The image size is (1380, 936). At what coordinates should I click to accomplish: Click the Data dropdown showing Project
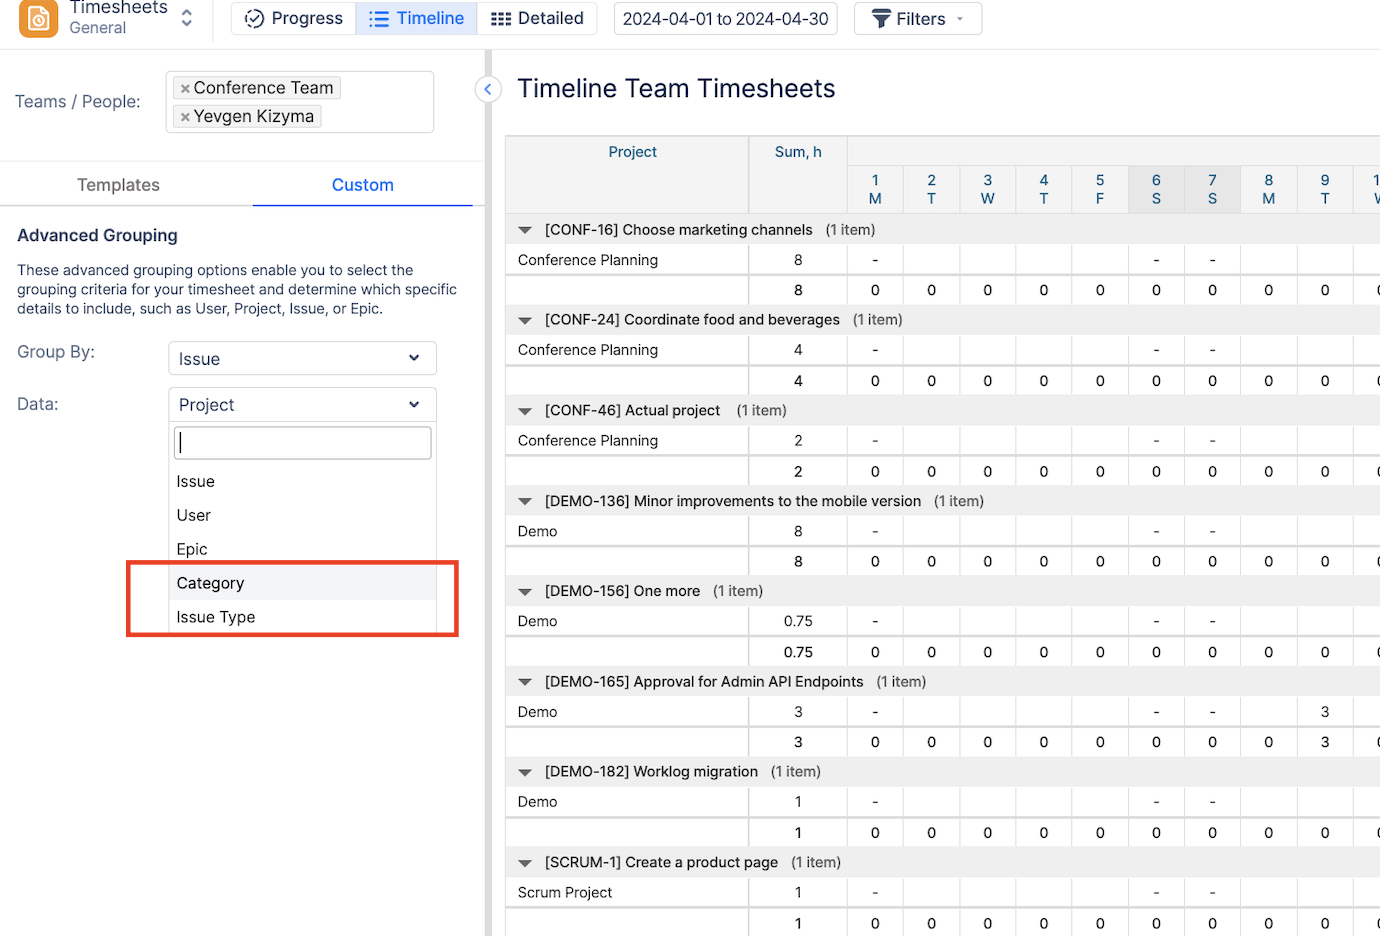point(302,405)
